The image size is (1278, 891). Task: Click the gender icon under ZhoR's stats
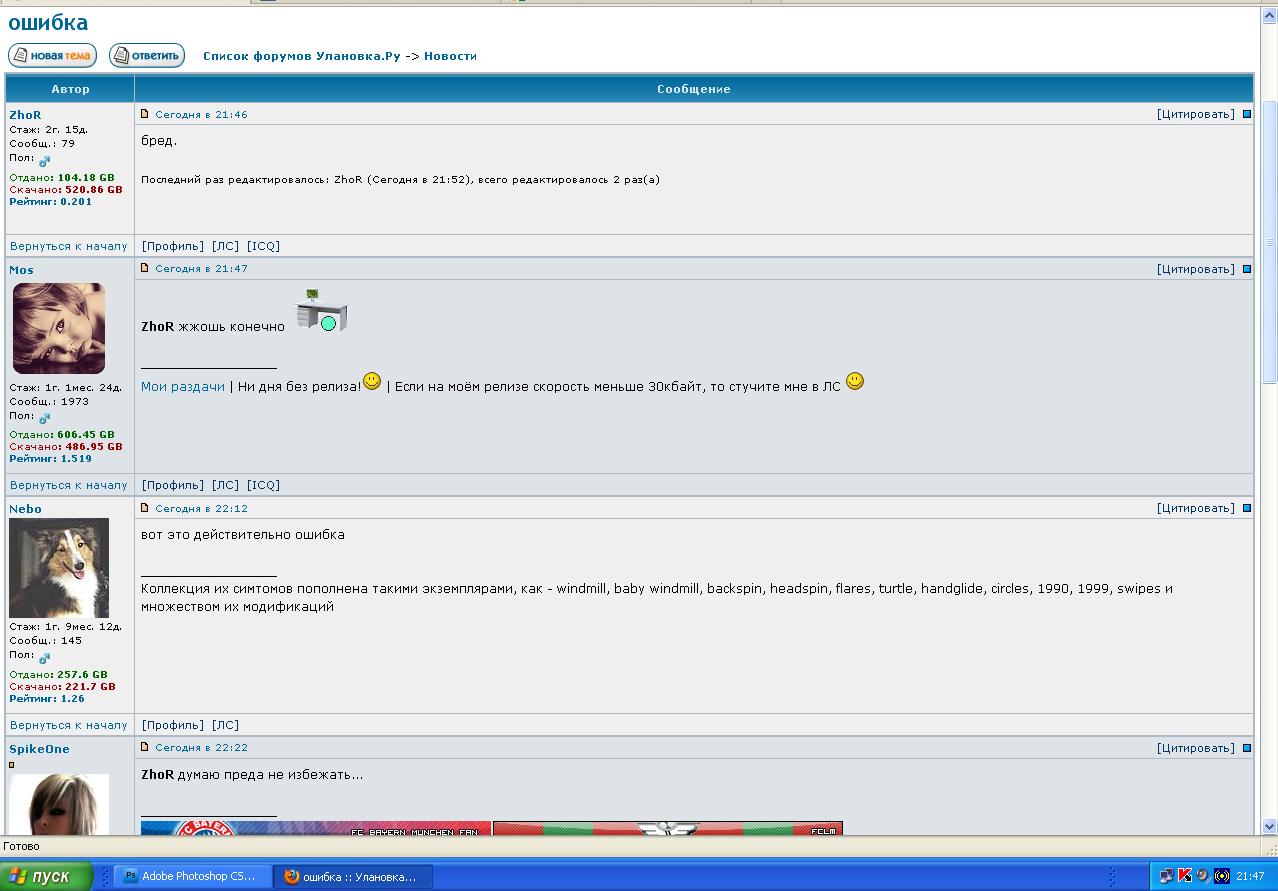pos(44,160)
